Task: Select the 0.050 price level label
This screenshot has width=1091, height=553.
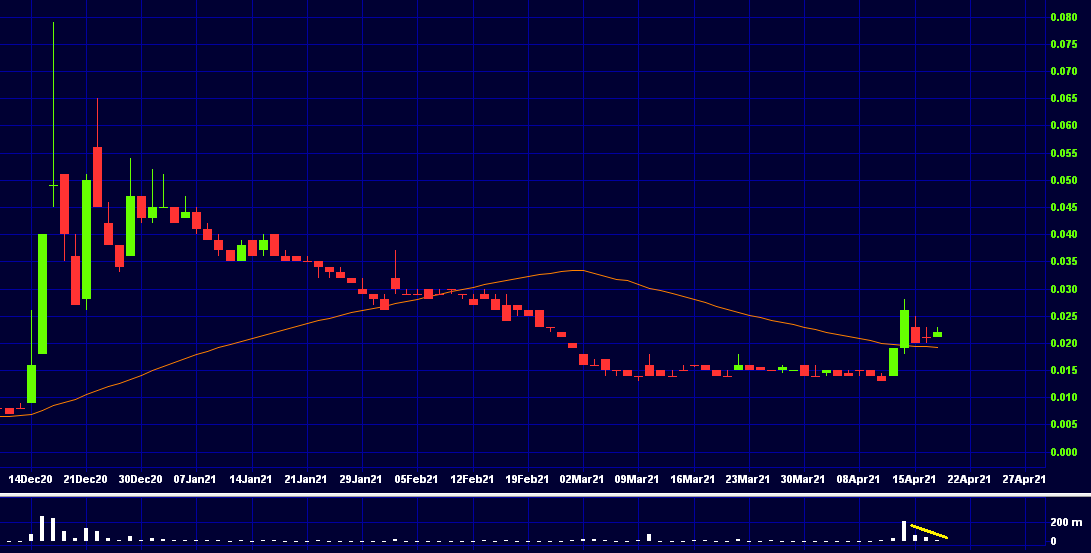Action: pyautogui.click(x=1063, y=180)
